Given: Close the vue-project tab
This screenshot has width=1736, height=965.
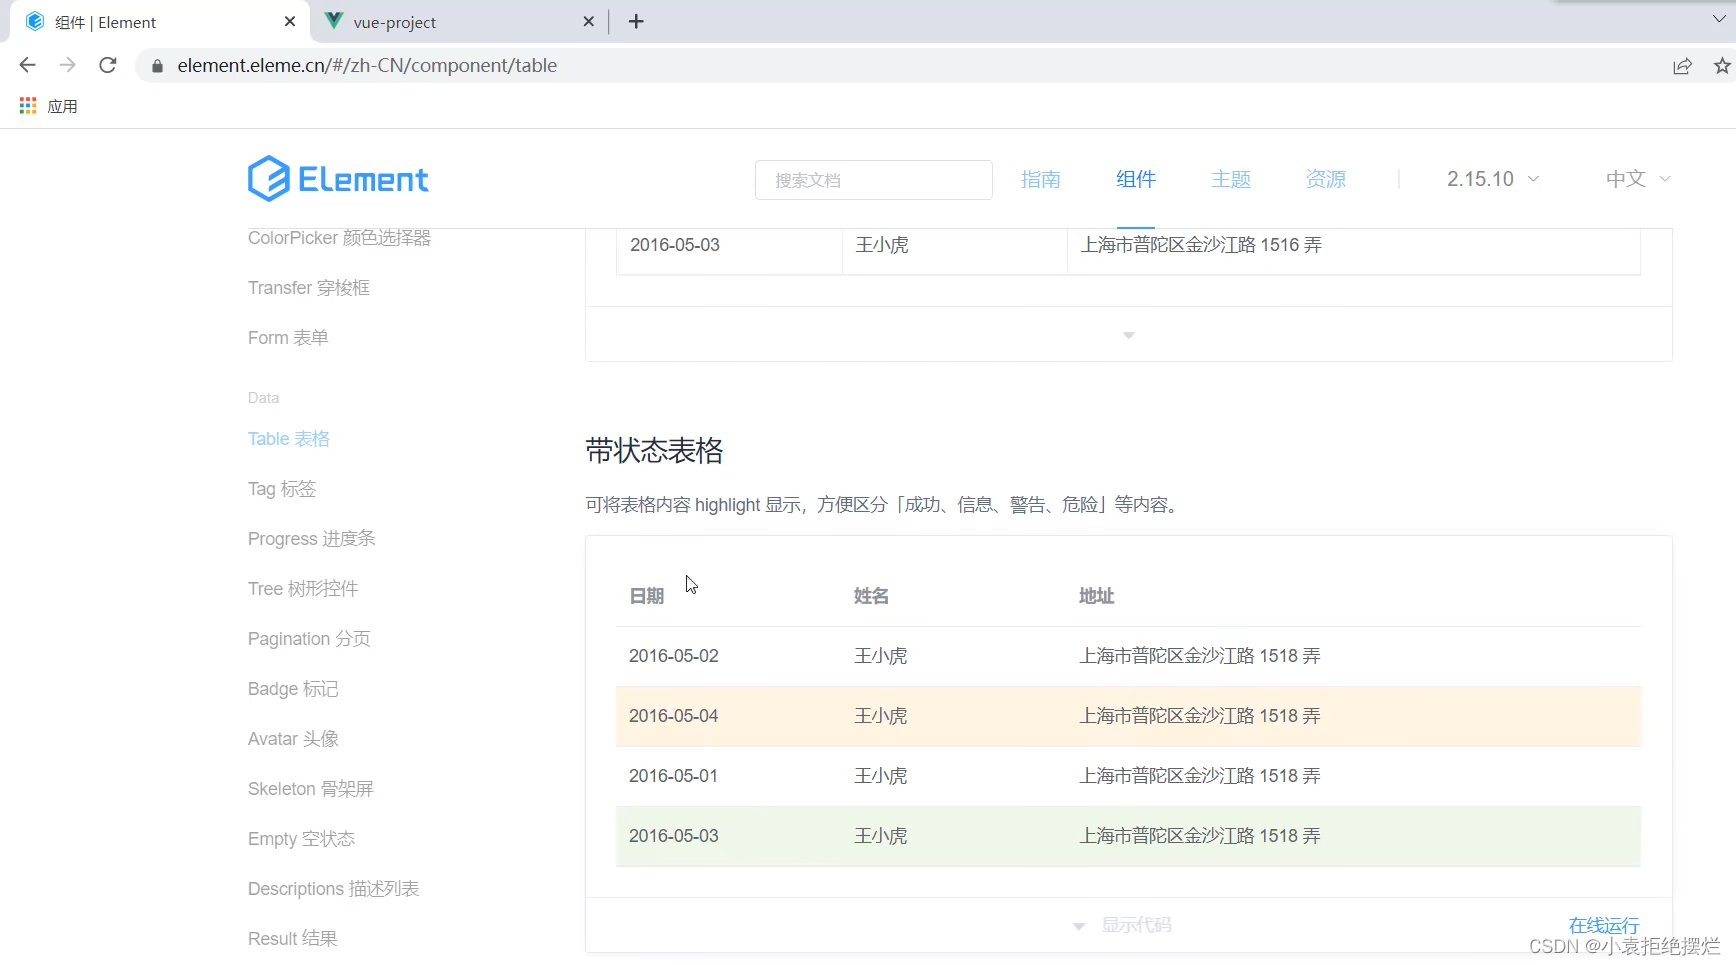Looking at the screenshot, I should [589, 21].
